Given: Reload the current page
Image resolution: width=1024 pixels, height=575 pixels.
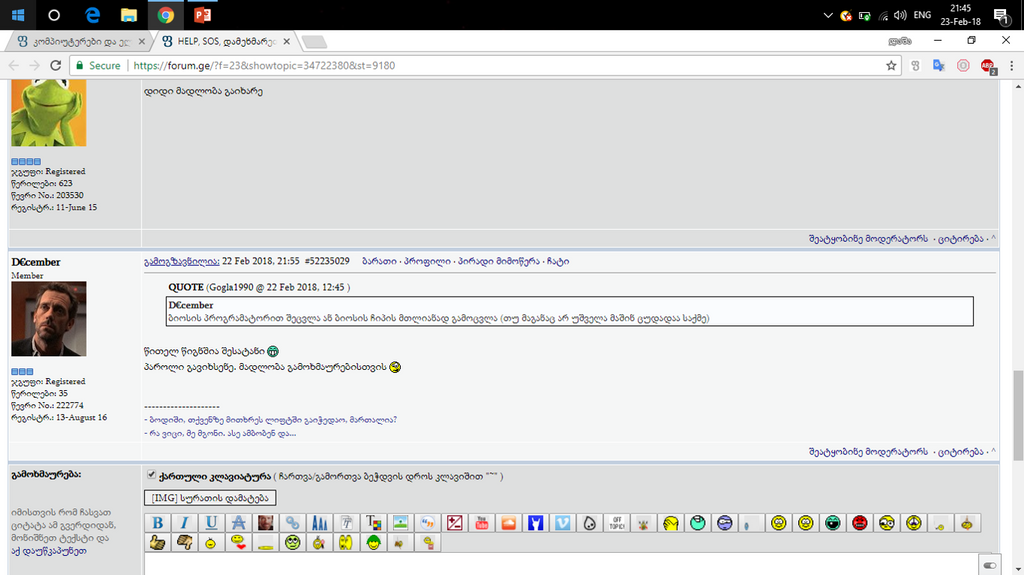Looking at the screenshot, I should (x=56, y=65).
